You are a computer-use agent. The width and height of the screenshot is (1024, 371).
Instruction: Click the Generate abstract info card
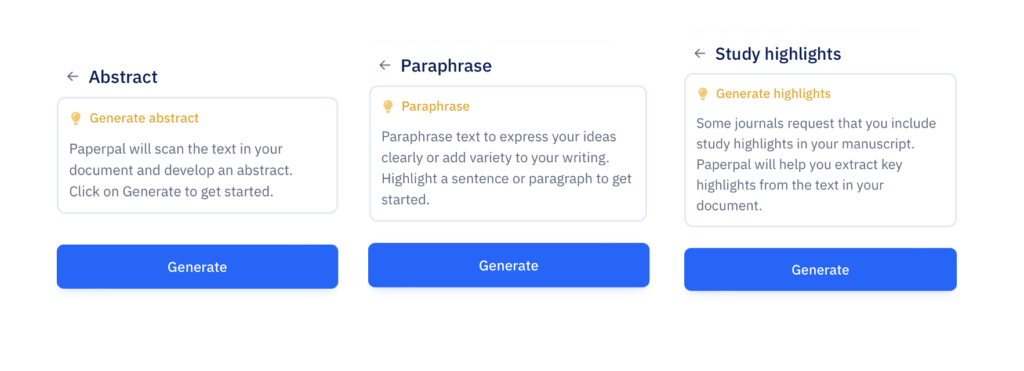point(197,155)
